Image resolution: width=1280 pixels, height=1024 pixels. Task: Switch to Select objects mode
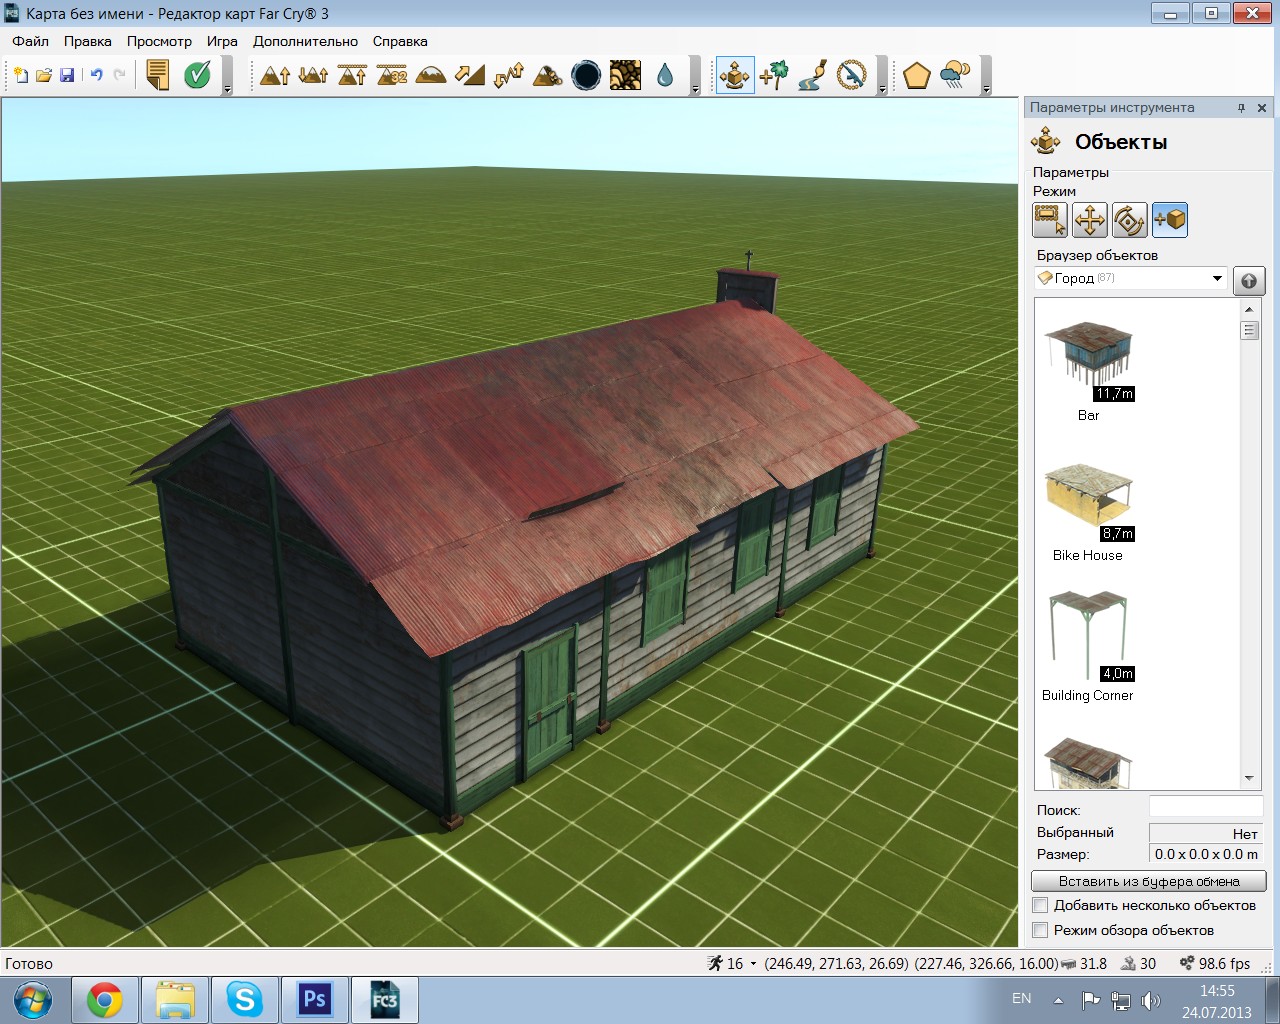(x=1050, y=220)
